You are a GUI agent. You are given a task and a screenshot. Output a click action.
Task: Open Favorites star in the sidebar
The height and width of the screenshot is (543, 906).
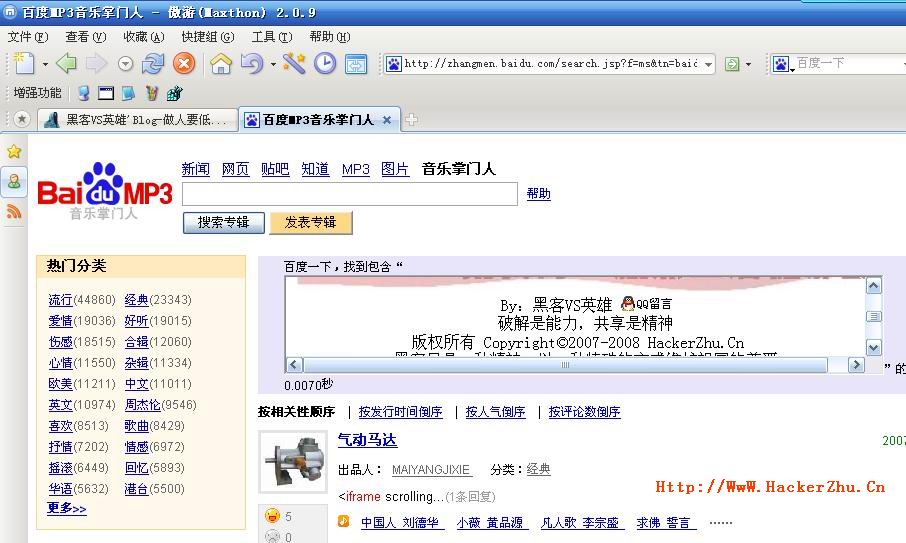(x=14, y=151)
